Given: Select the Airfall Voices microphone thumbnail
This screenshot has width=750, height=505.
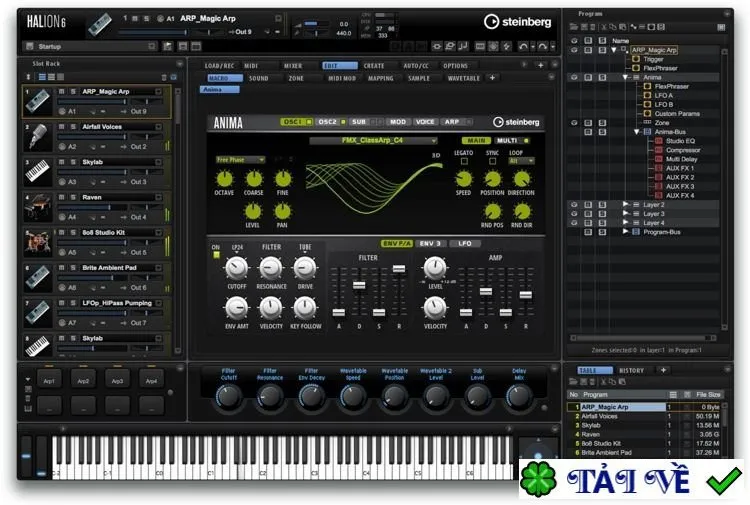Looking at the screenshot, I should coord(38,137).
